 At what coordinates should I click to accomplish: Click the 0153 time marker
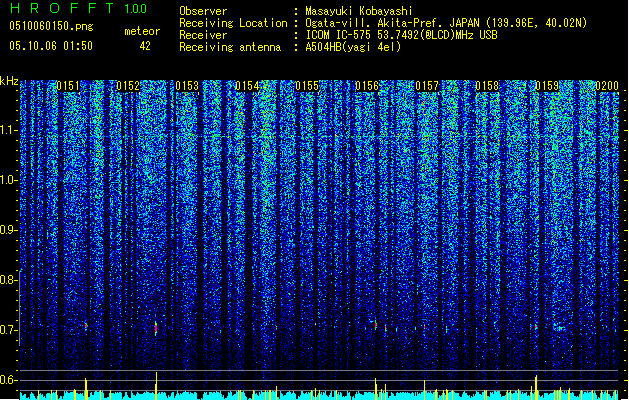(187, 86)
